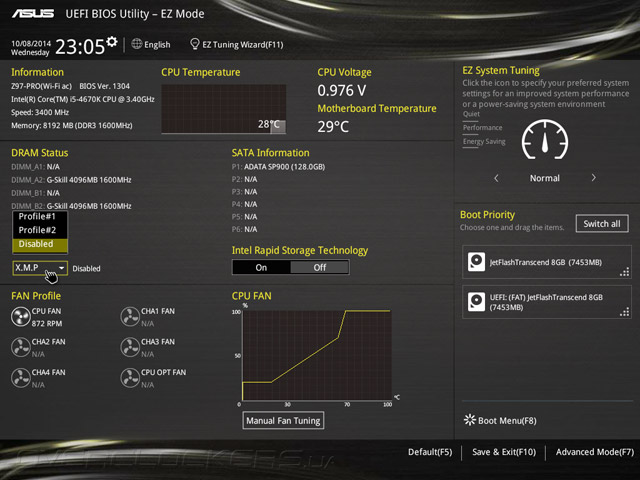The width and height of the screenshot is (640, 480).
Task: Load Default(F5) settings
Action: [x=430, y=452]
